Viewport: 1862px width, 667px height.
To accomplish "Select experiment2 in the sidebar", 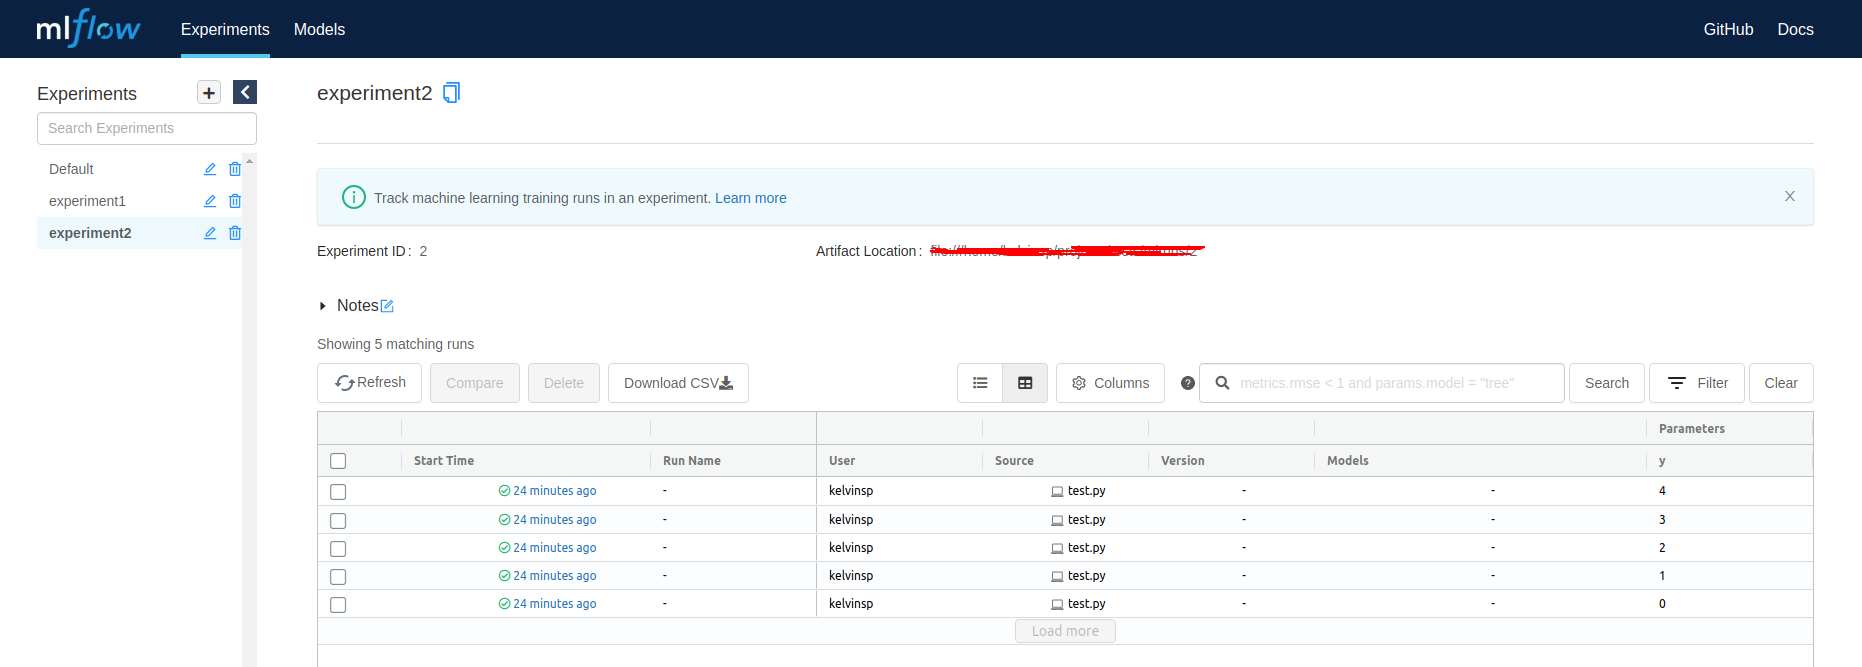I will coord(90,233).
